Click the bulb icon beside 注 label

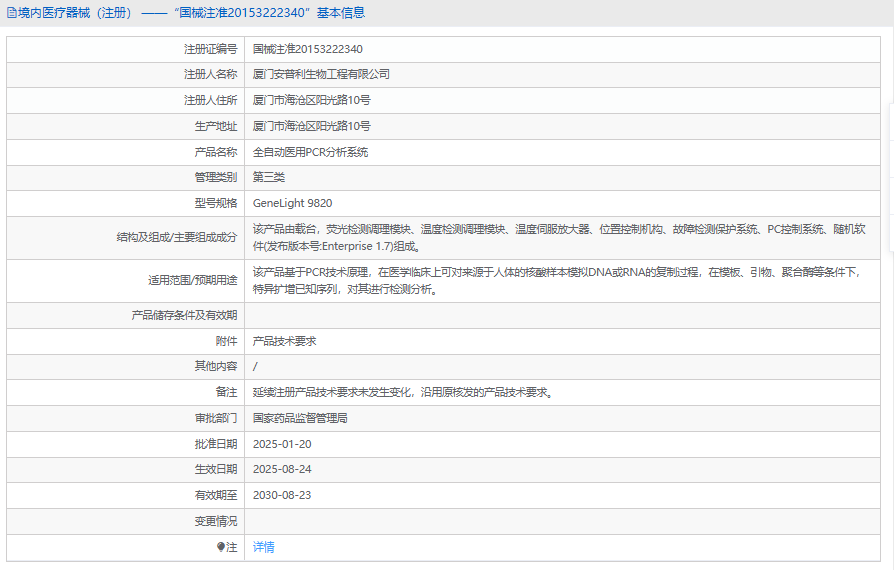click(x=221, y=547)
